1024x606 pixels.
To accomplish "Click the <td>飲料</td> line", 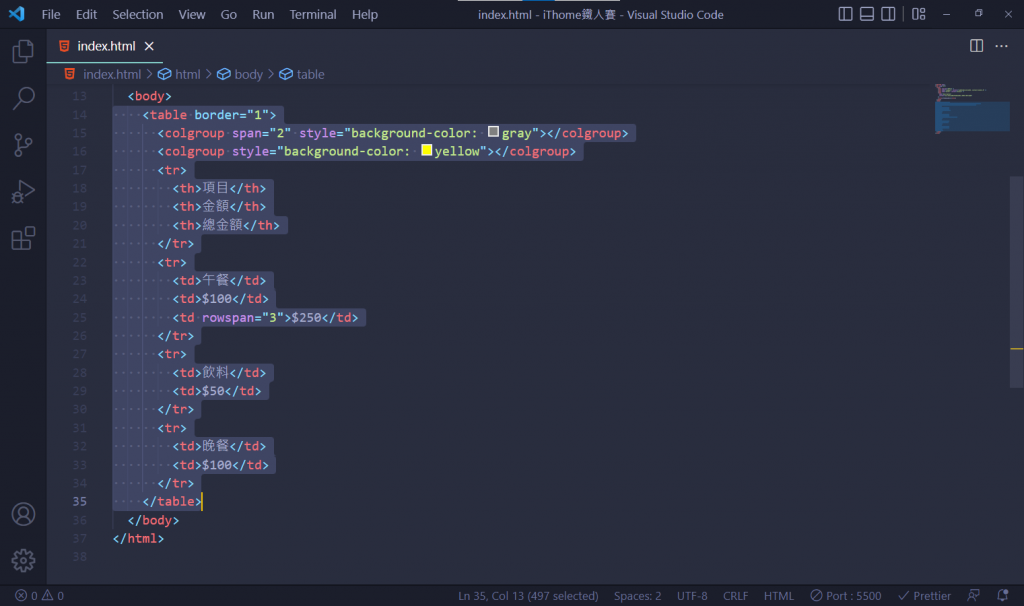I will coord(219,373).
